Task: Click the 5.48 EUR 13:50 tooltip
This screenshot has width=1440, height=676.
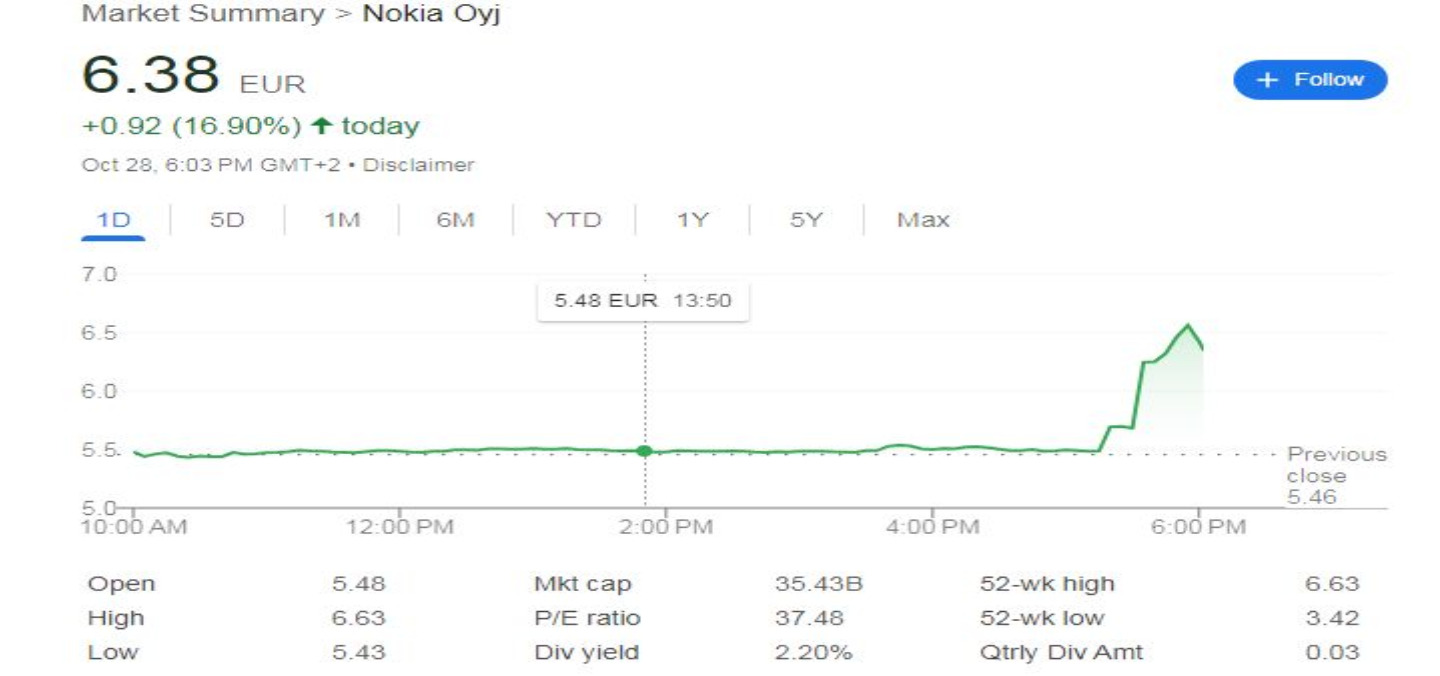Action: coord(643,300)
